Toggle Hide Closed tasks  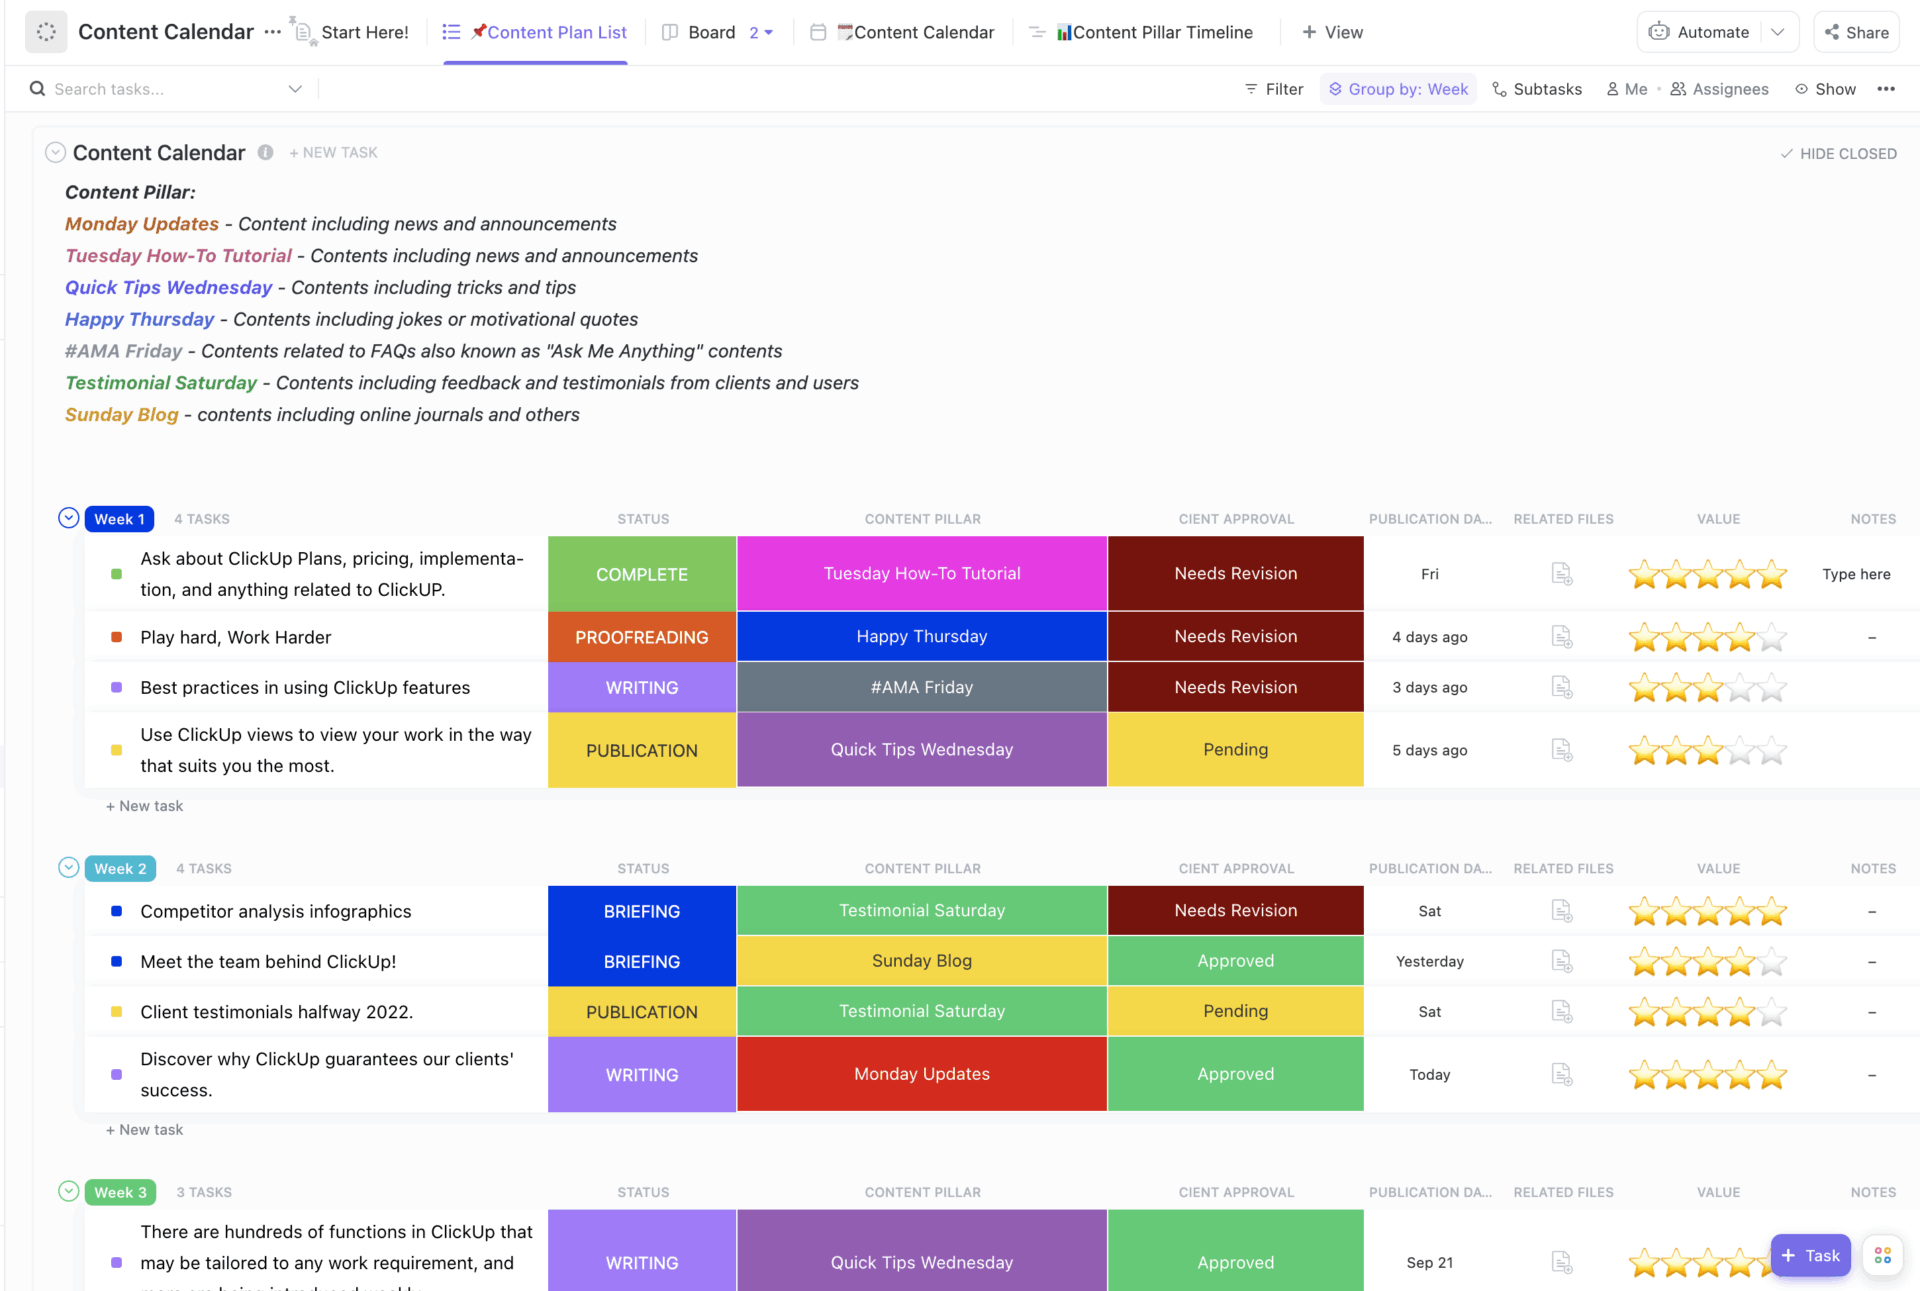1838,153
